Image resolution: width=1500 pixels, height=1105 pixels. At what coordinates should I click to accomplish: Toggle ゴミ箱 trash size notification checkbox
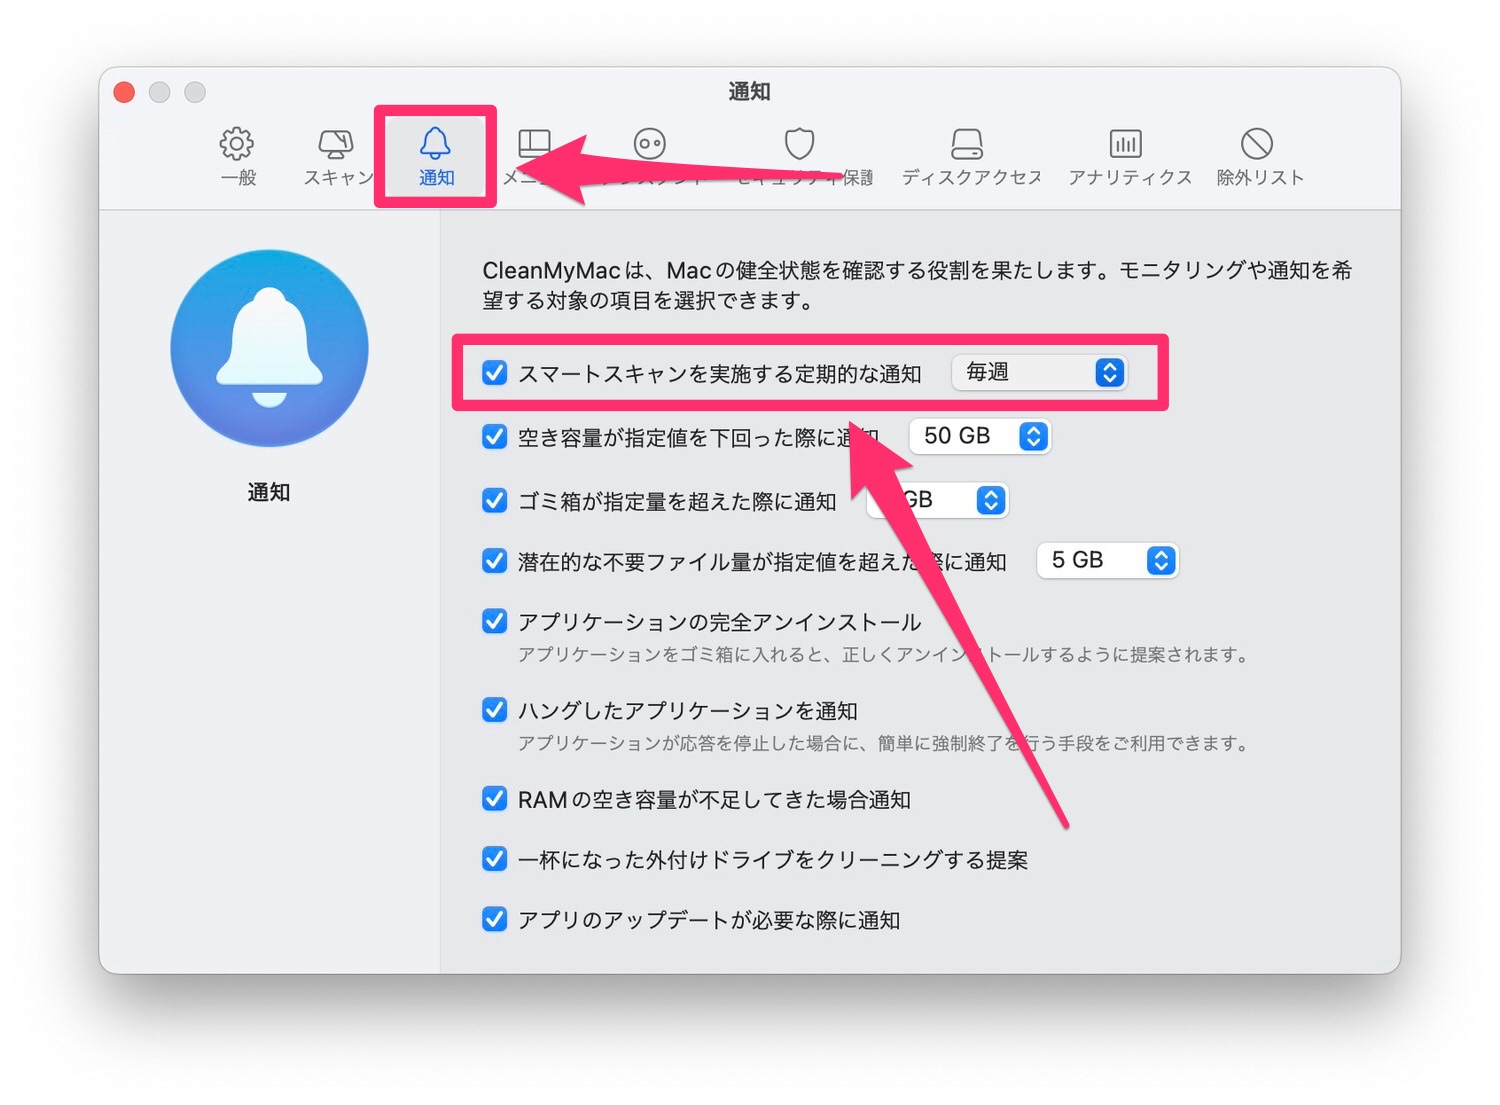click(x=495, y=500)
